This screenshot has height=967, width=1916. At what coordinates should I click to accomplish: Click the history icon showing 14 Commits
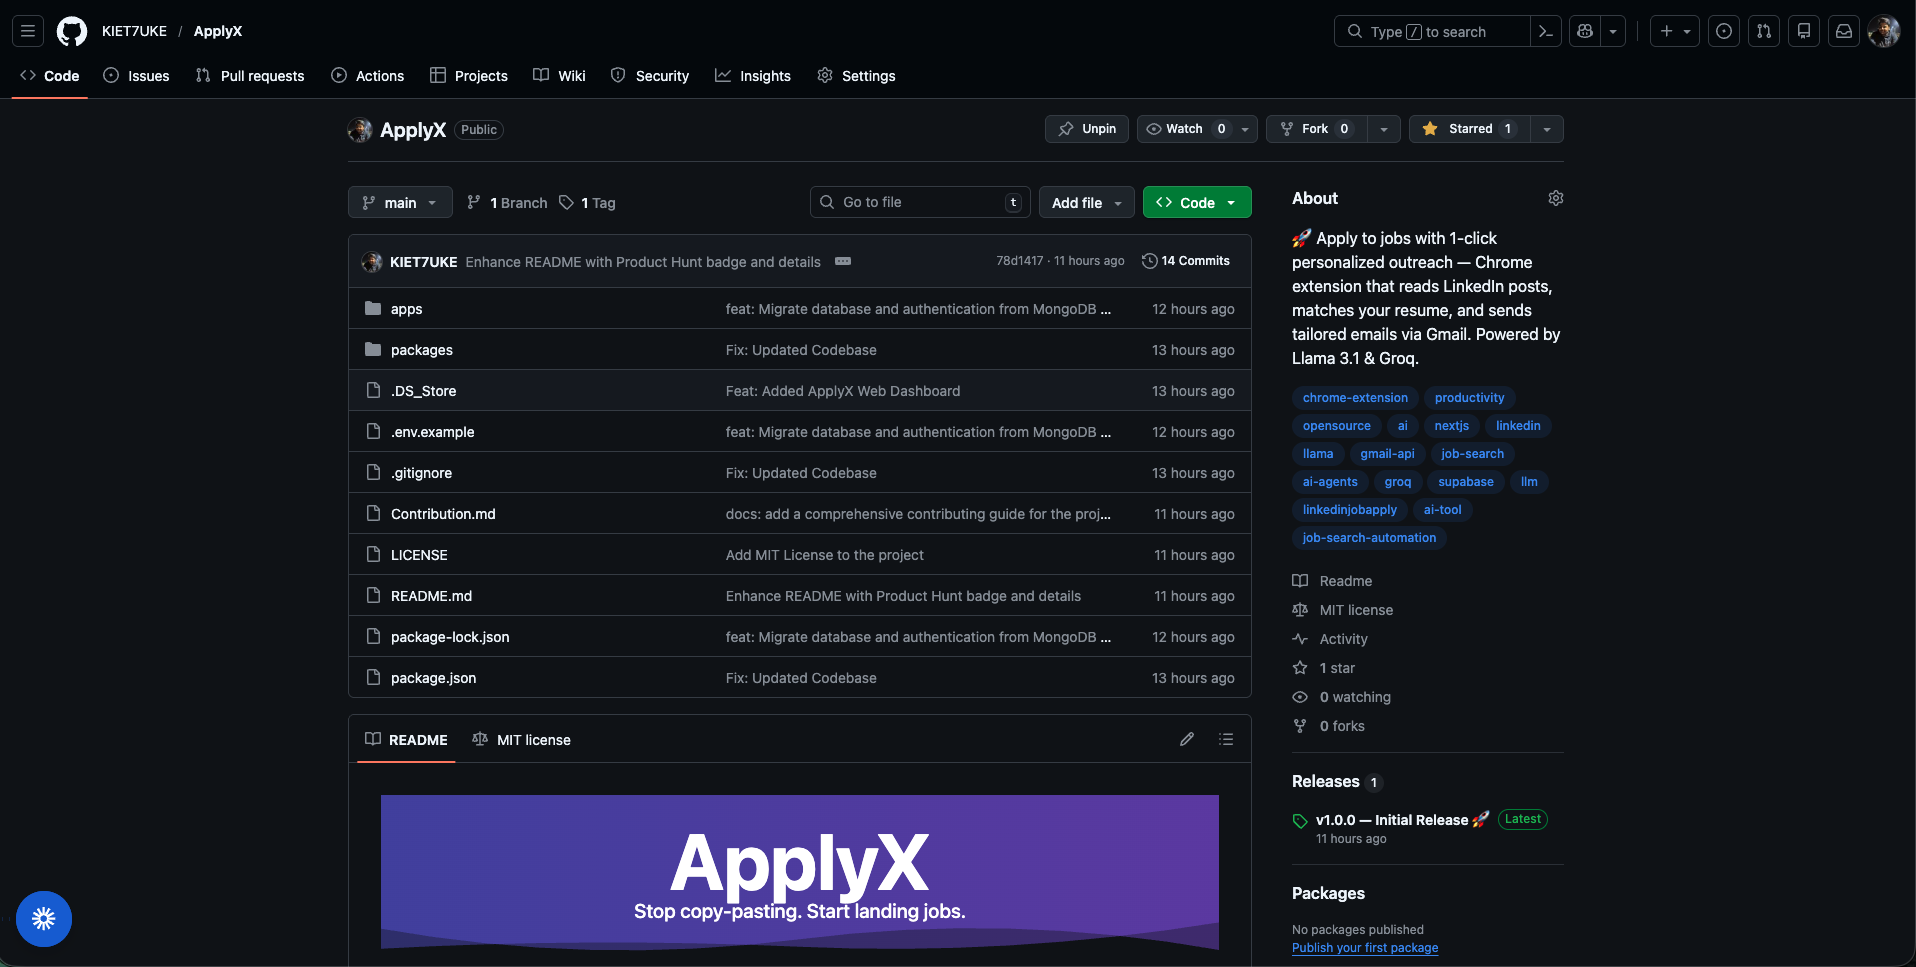[1148, 261]
